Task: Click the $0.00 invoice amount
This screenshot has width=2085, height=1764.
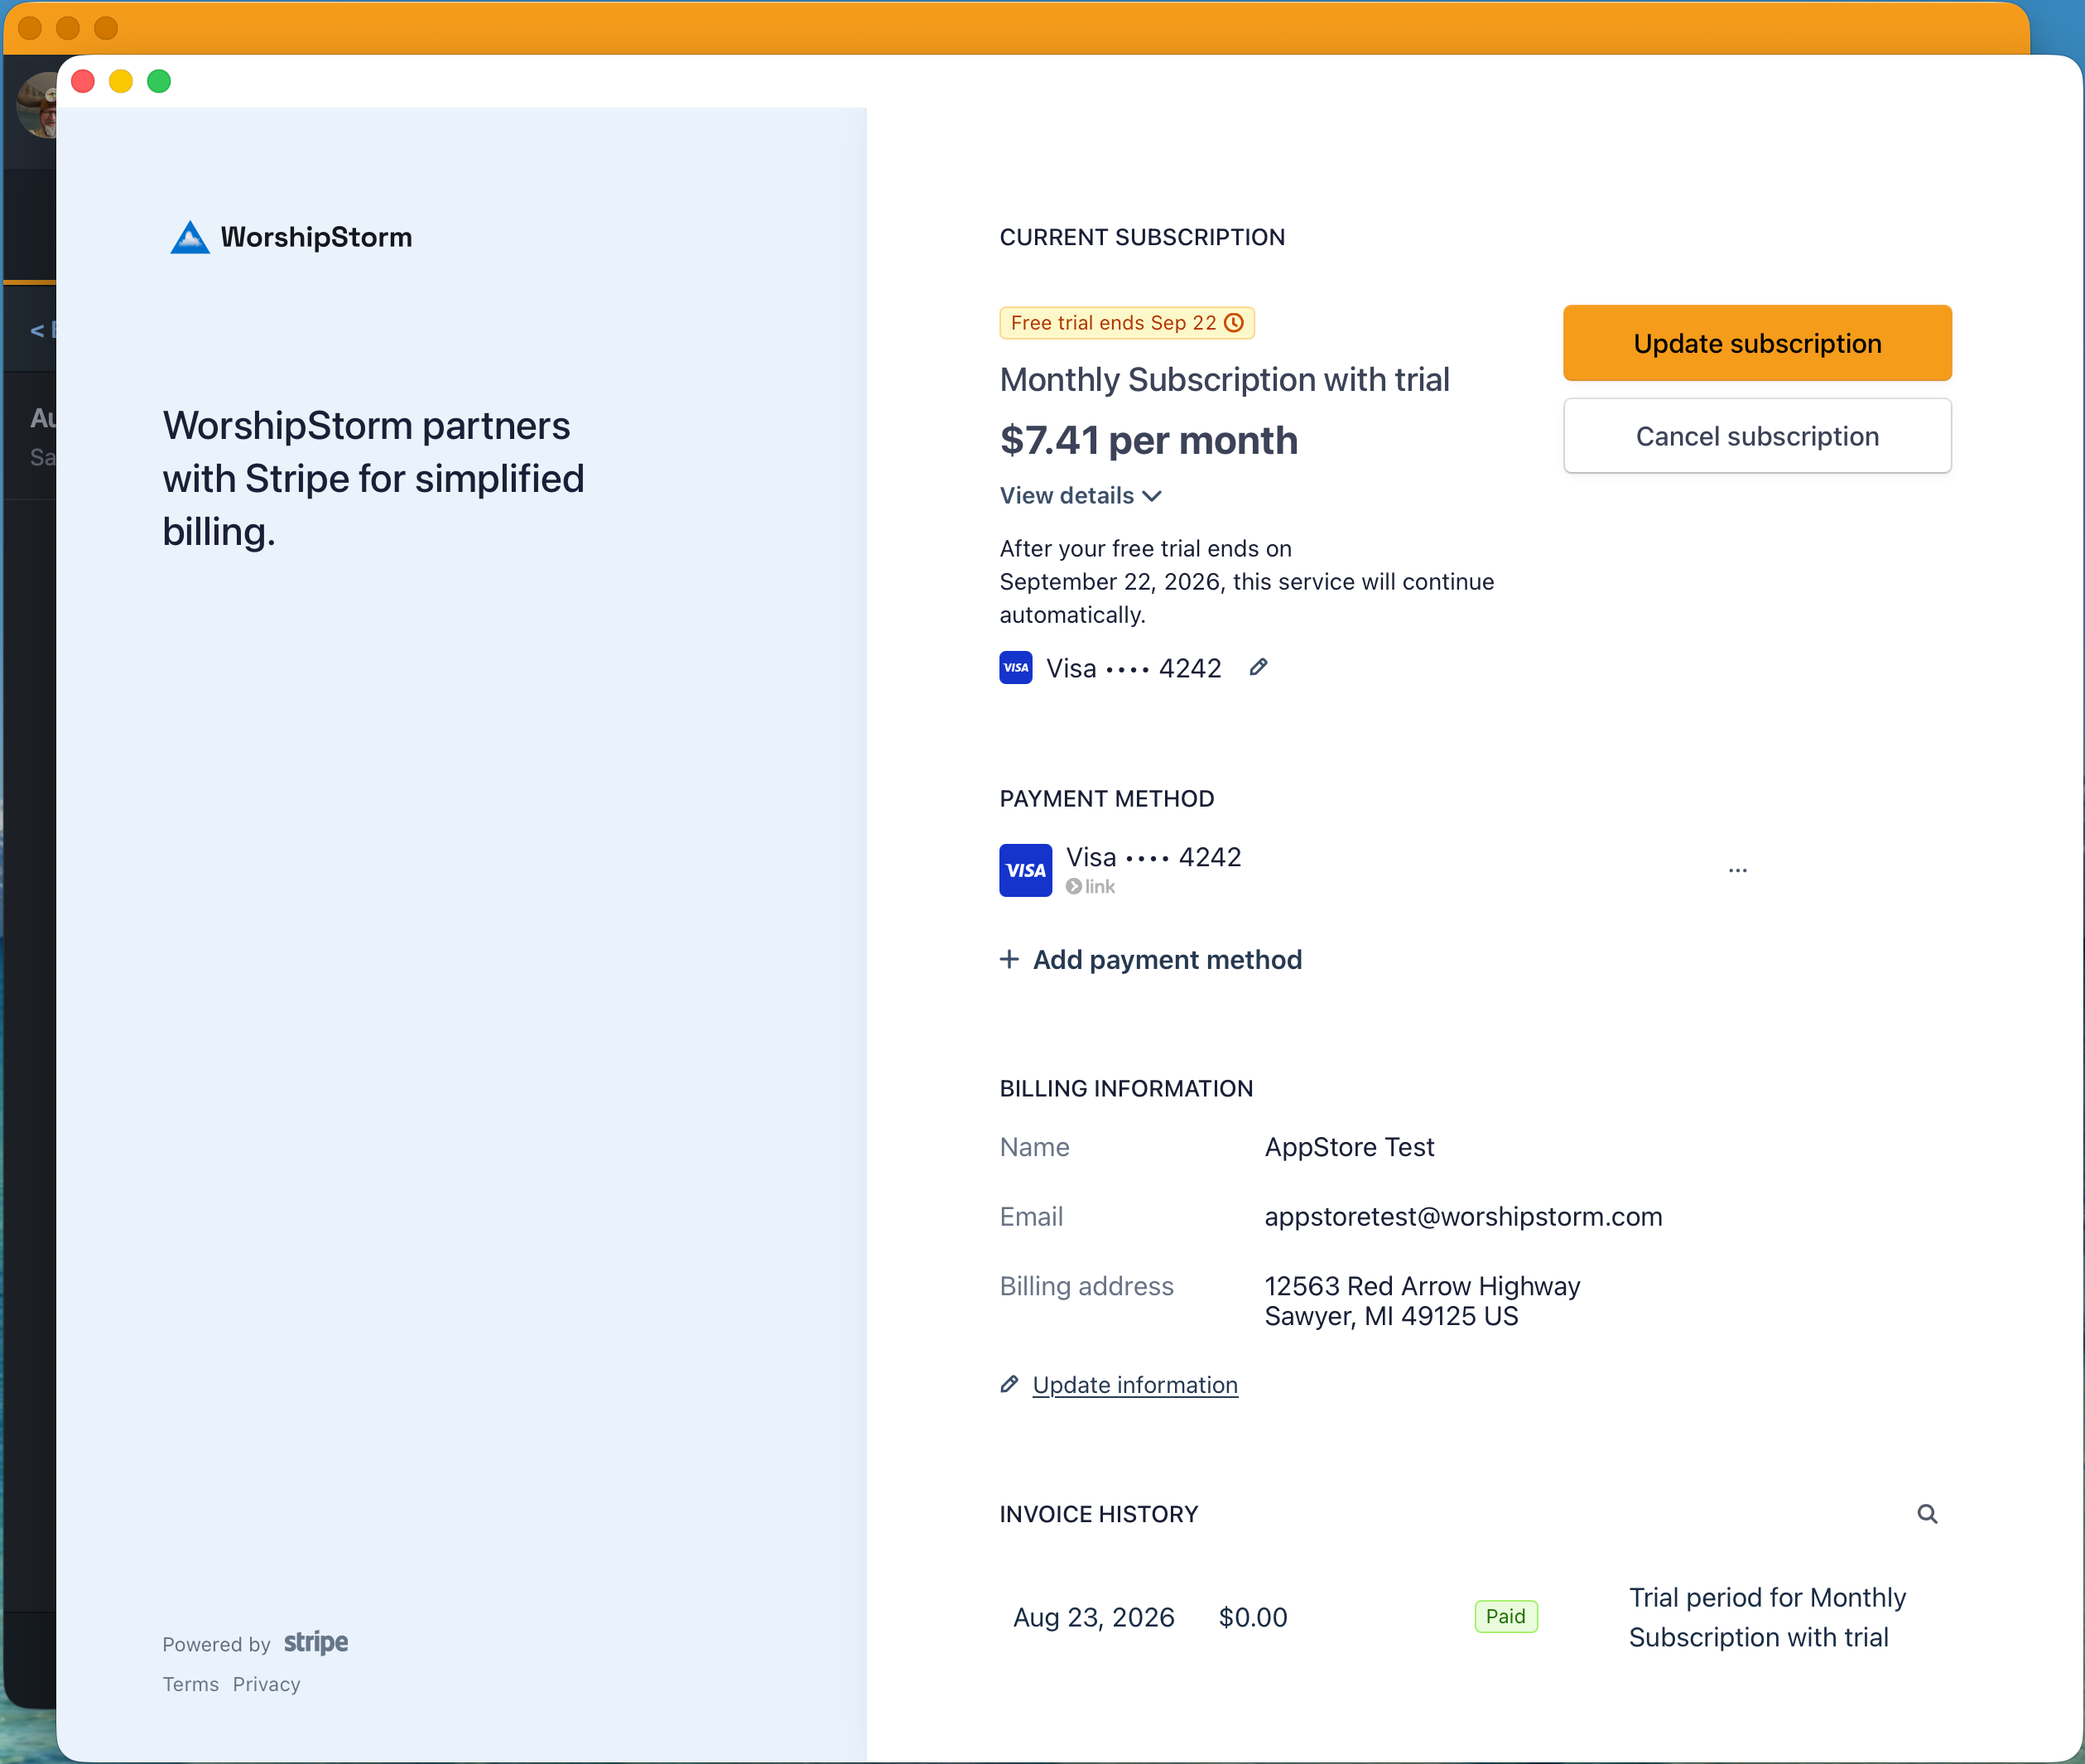Action: tap(1253, 1617)
